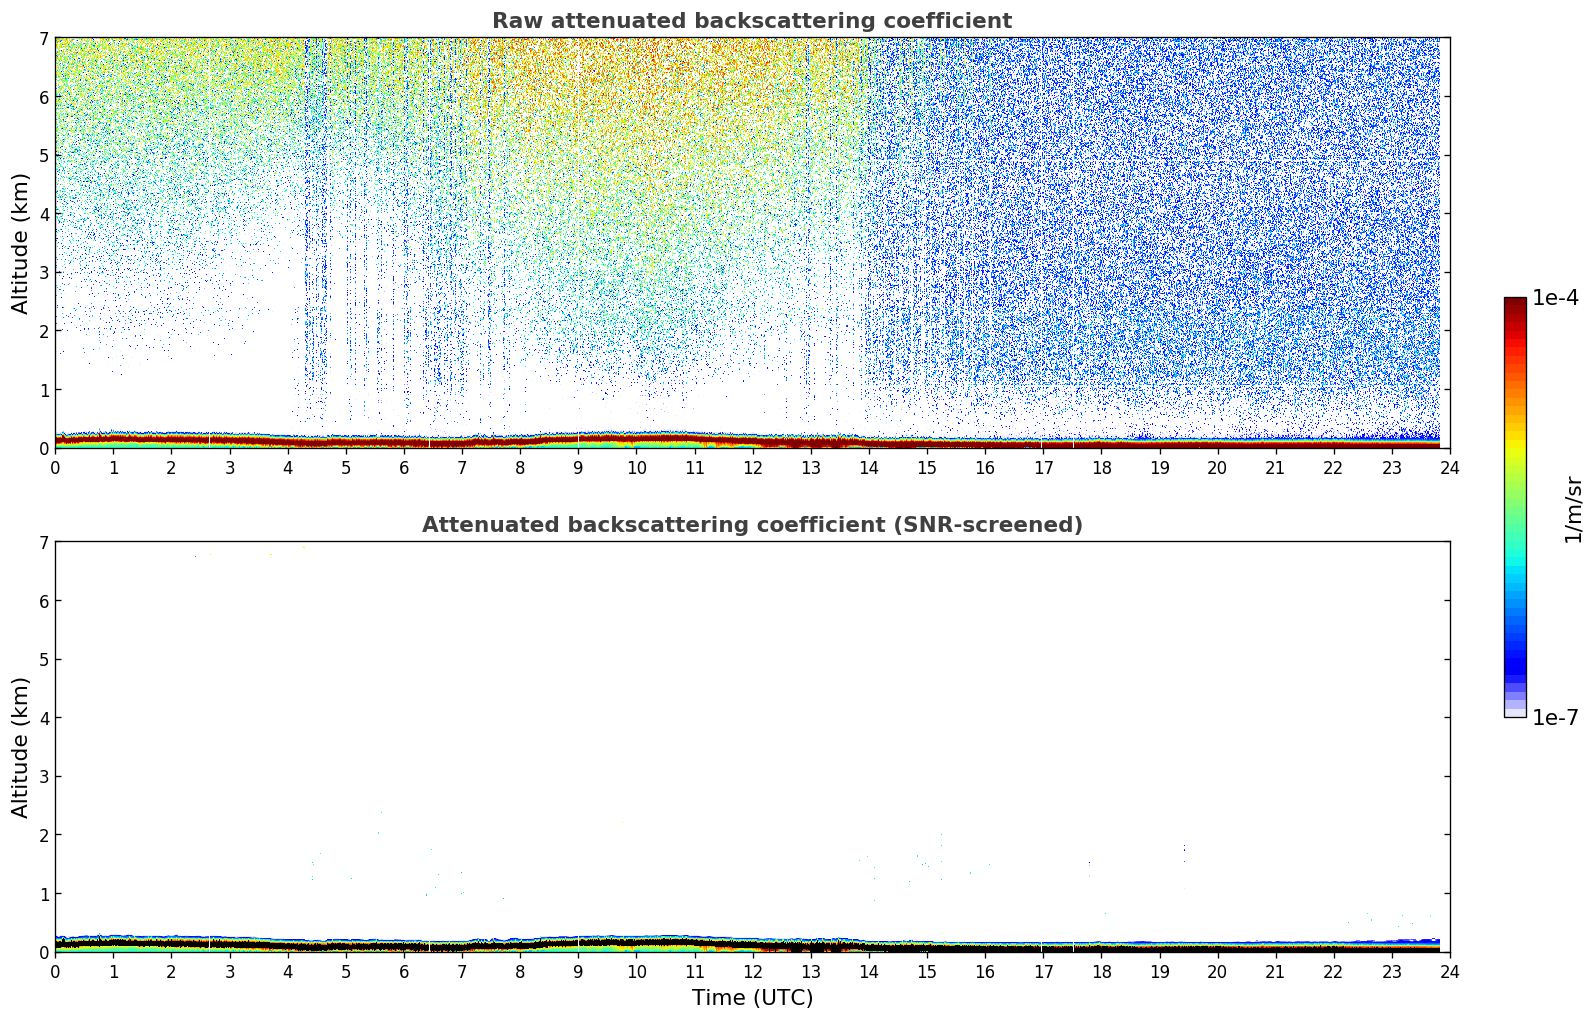Image resolution: width=1595 pixels, height=1020 pixels.
Task: Click the red surface layer at 10 UTC in the raw plot
Action: pyautogui.click(x=636, y=439)
